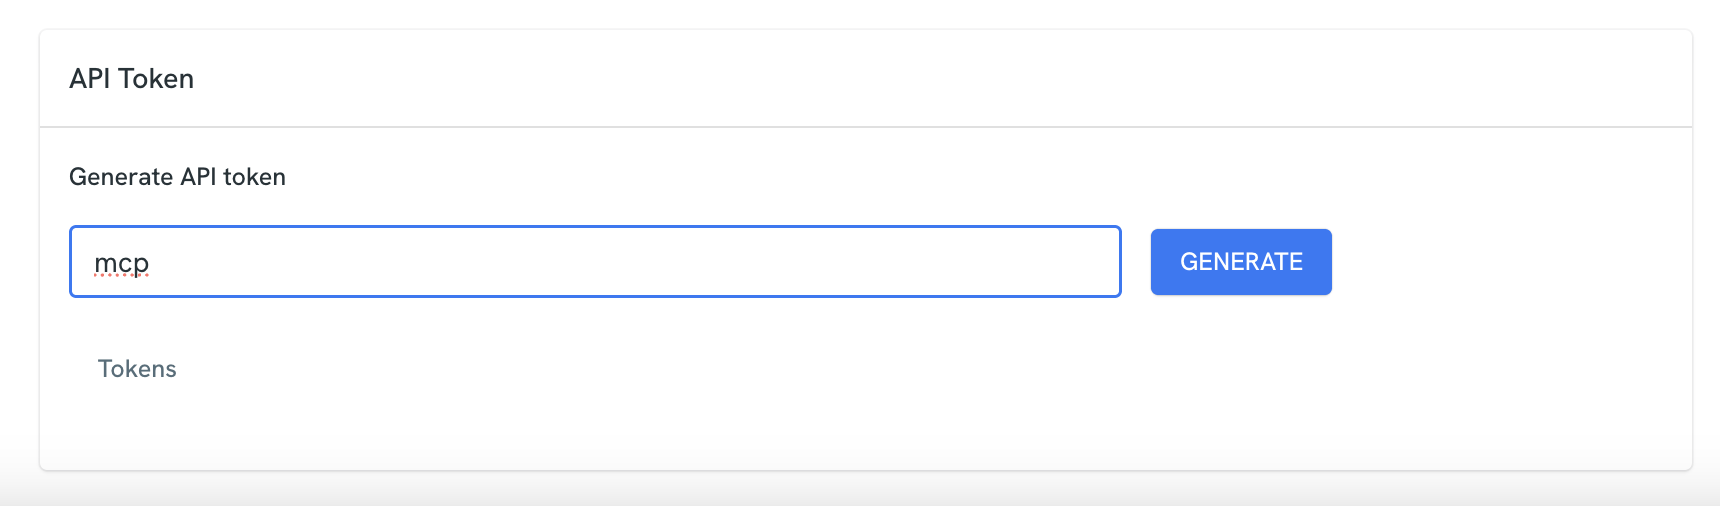The image size is (1720, 506).
Task: Click the divider line under API Token title
Action: (866, 127)
